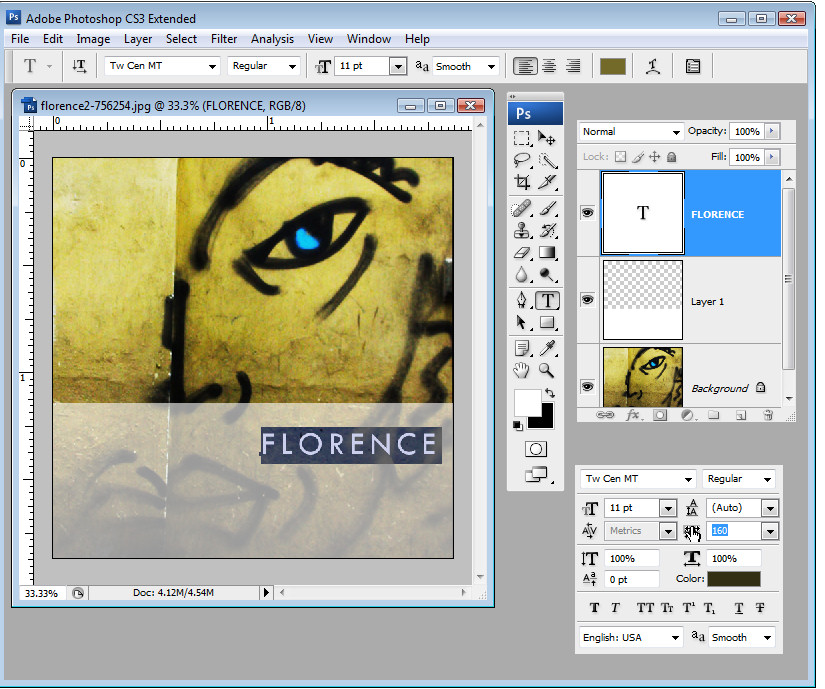Select the Eyedropper tool
Viewport: 825px width, 689px height.
(x=547, y=348)
